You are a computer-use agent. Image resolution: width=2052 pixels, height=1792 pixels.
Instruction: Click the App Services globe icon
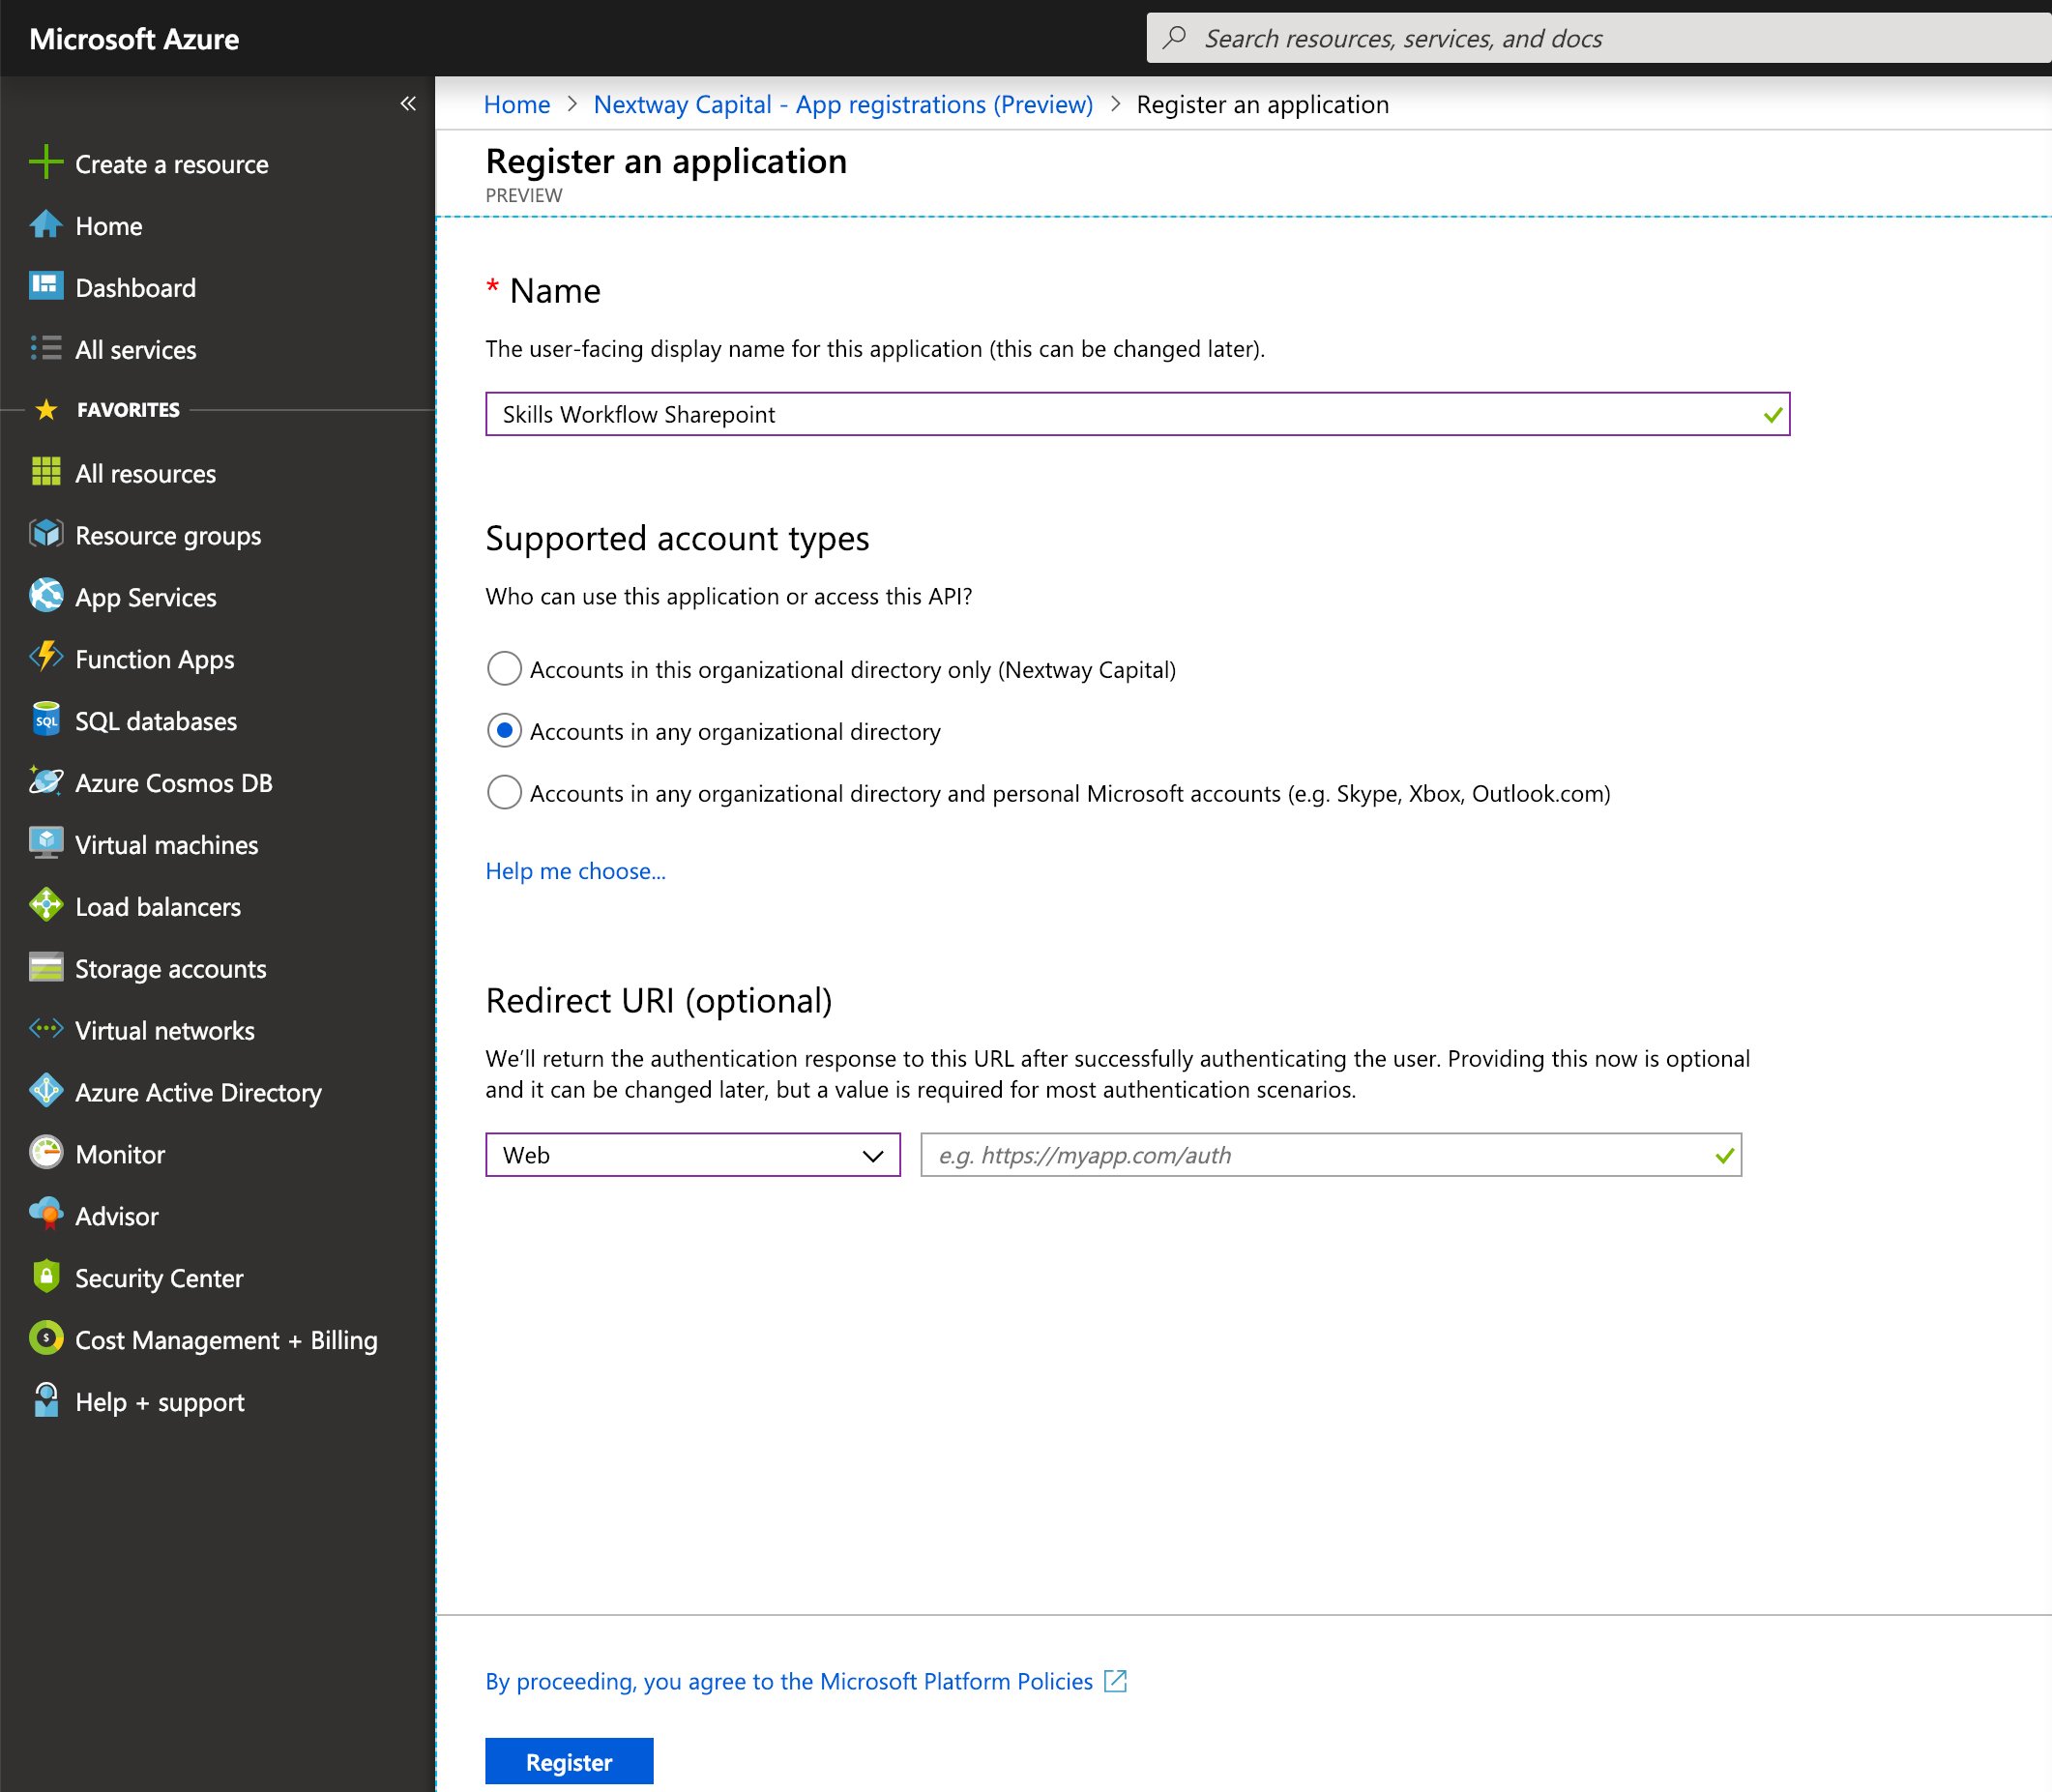tap(46, 596)
